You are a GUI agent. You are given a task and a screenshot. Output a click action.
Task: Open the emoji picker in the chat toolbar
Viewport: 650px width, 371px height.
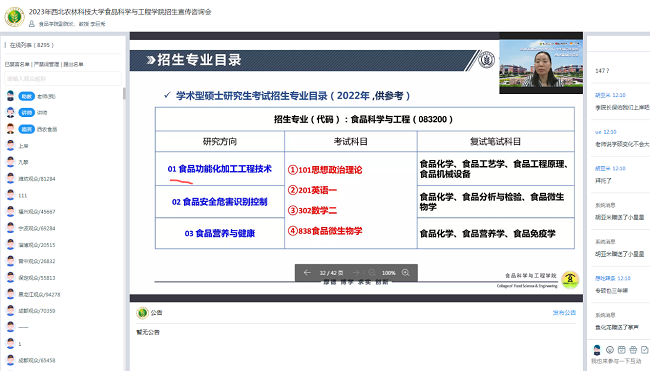coord(610,349)
